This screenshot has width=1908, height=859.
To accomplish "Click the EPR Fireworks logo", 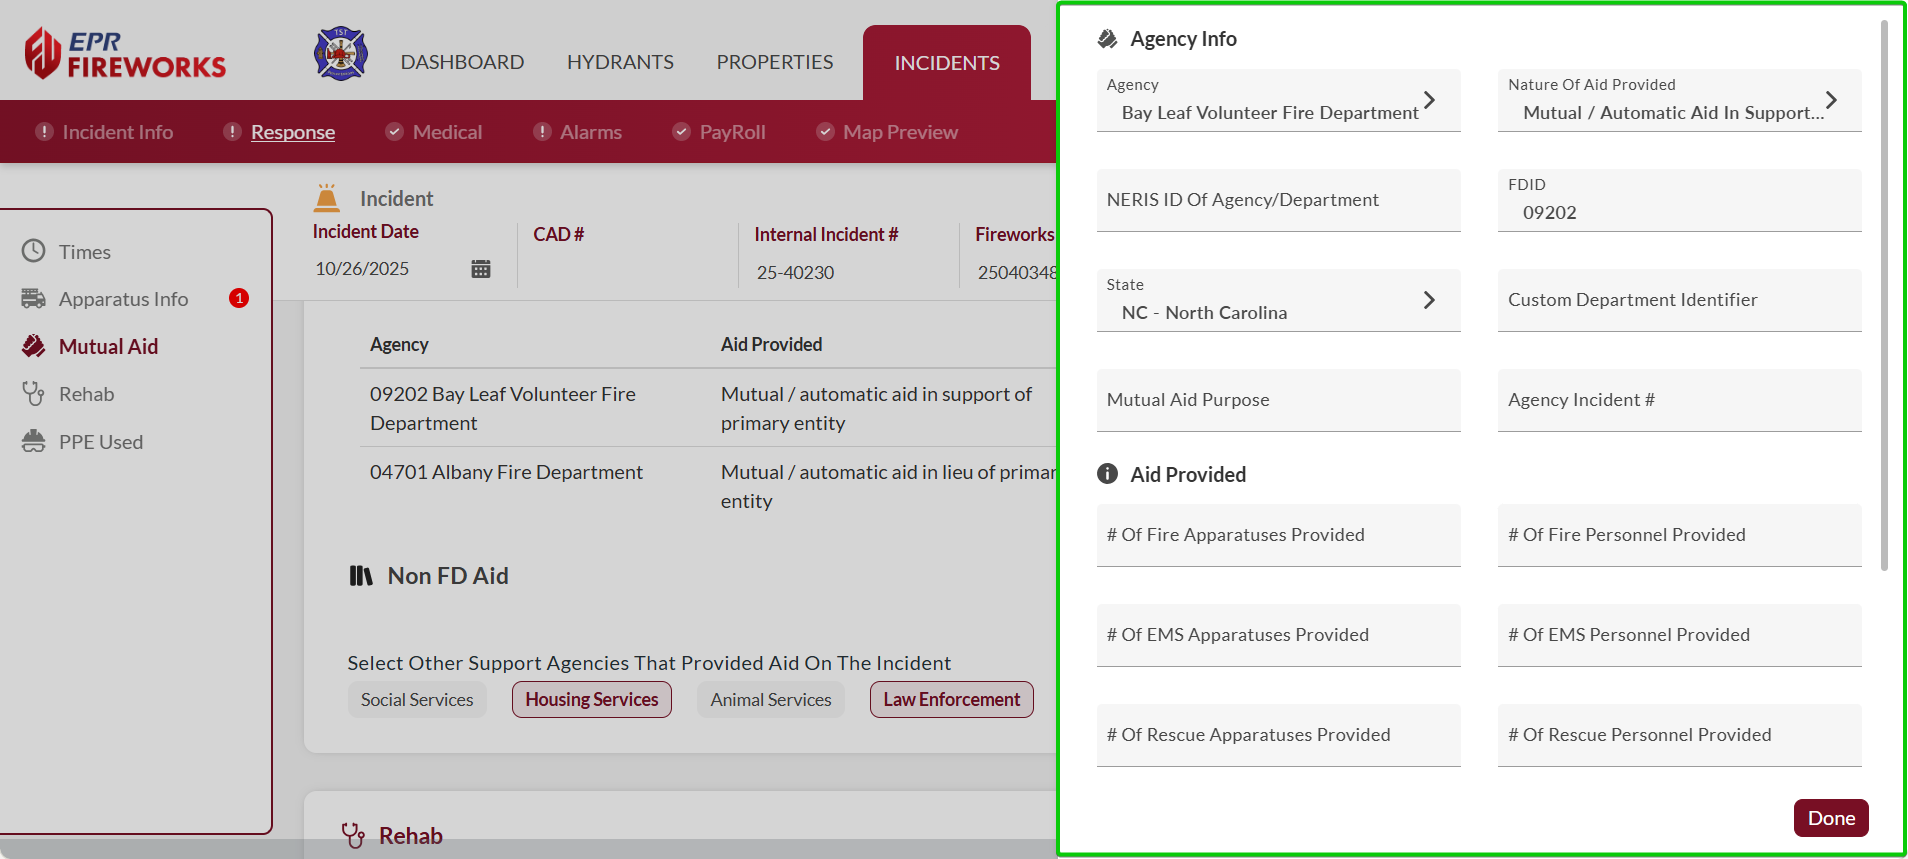I will [x=125, y=54].
